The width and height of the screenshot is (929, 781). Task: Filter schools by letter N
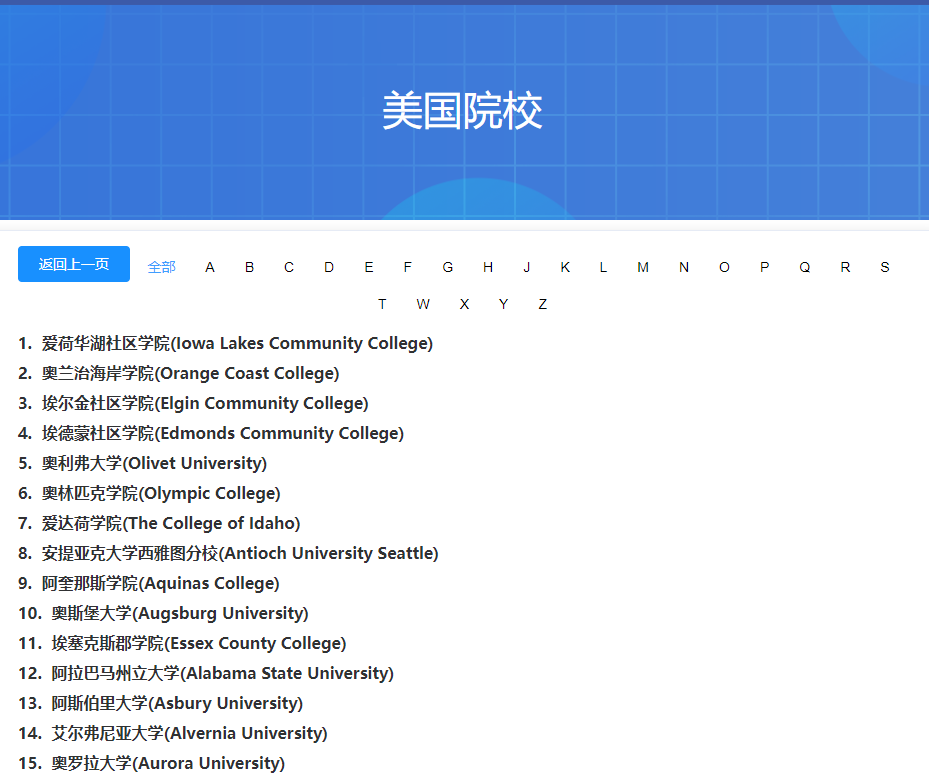[684, 267]
